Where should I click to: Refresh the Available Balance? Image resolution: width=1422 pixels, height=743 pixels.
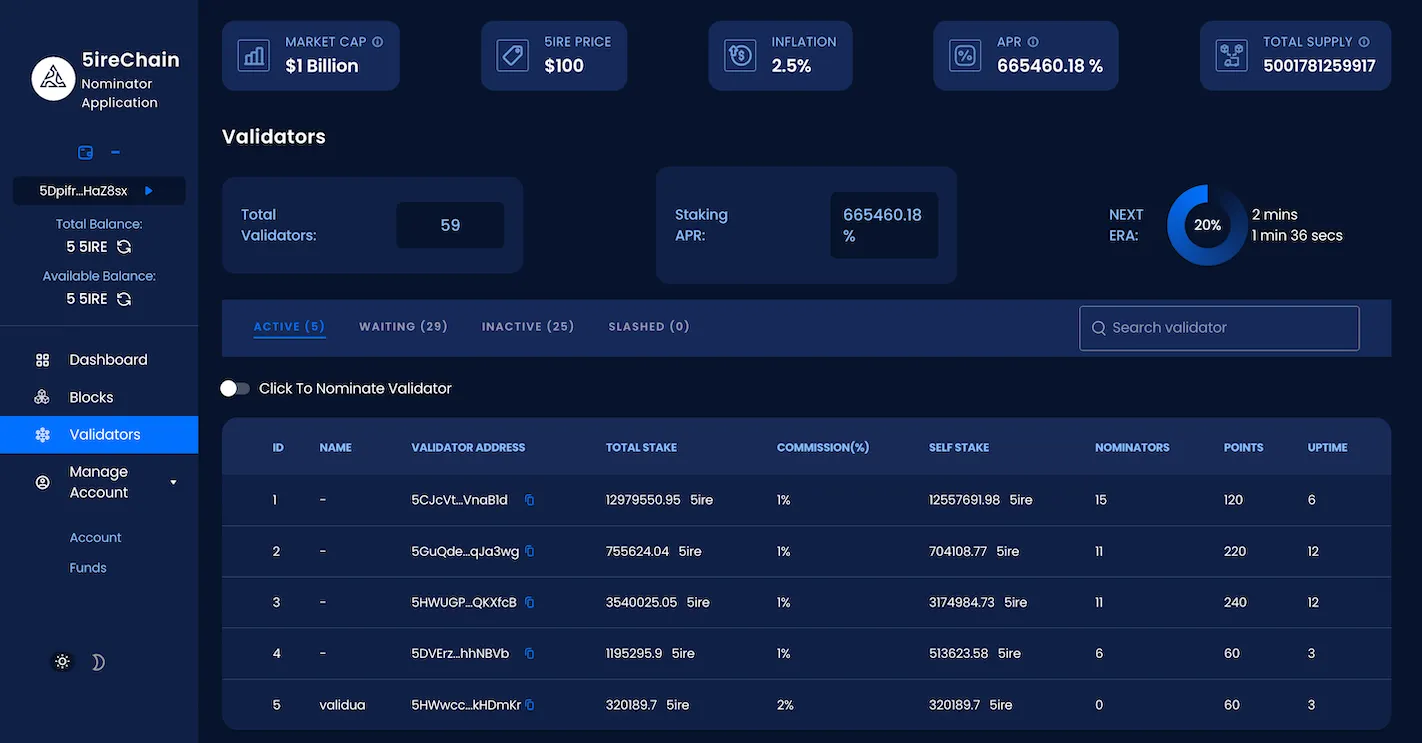pos(124,299)
